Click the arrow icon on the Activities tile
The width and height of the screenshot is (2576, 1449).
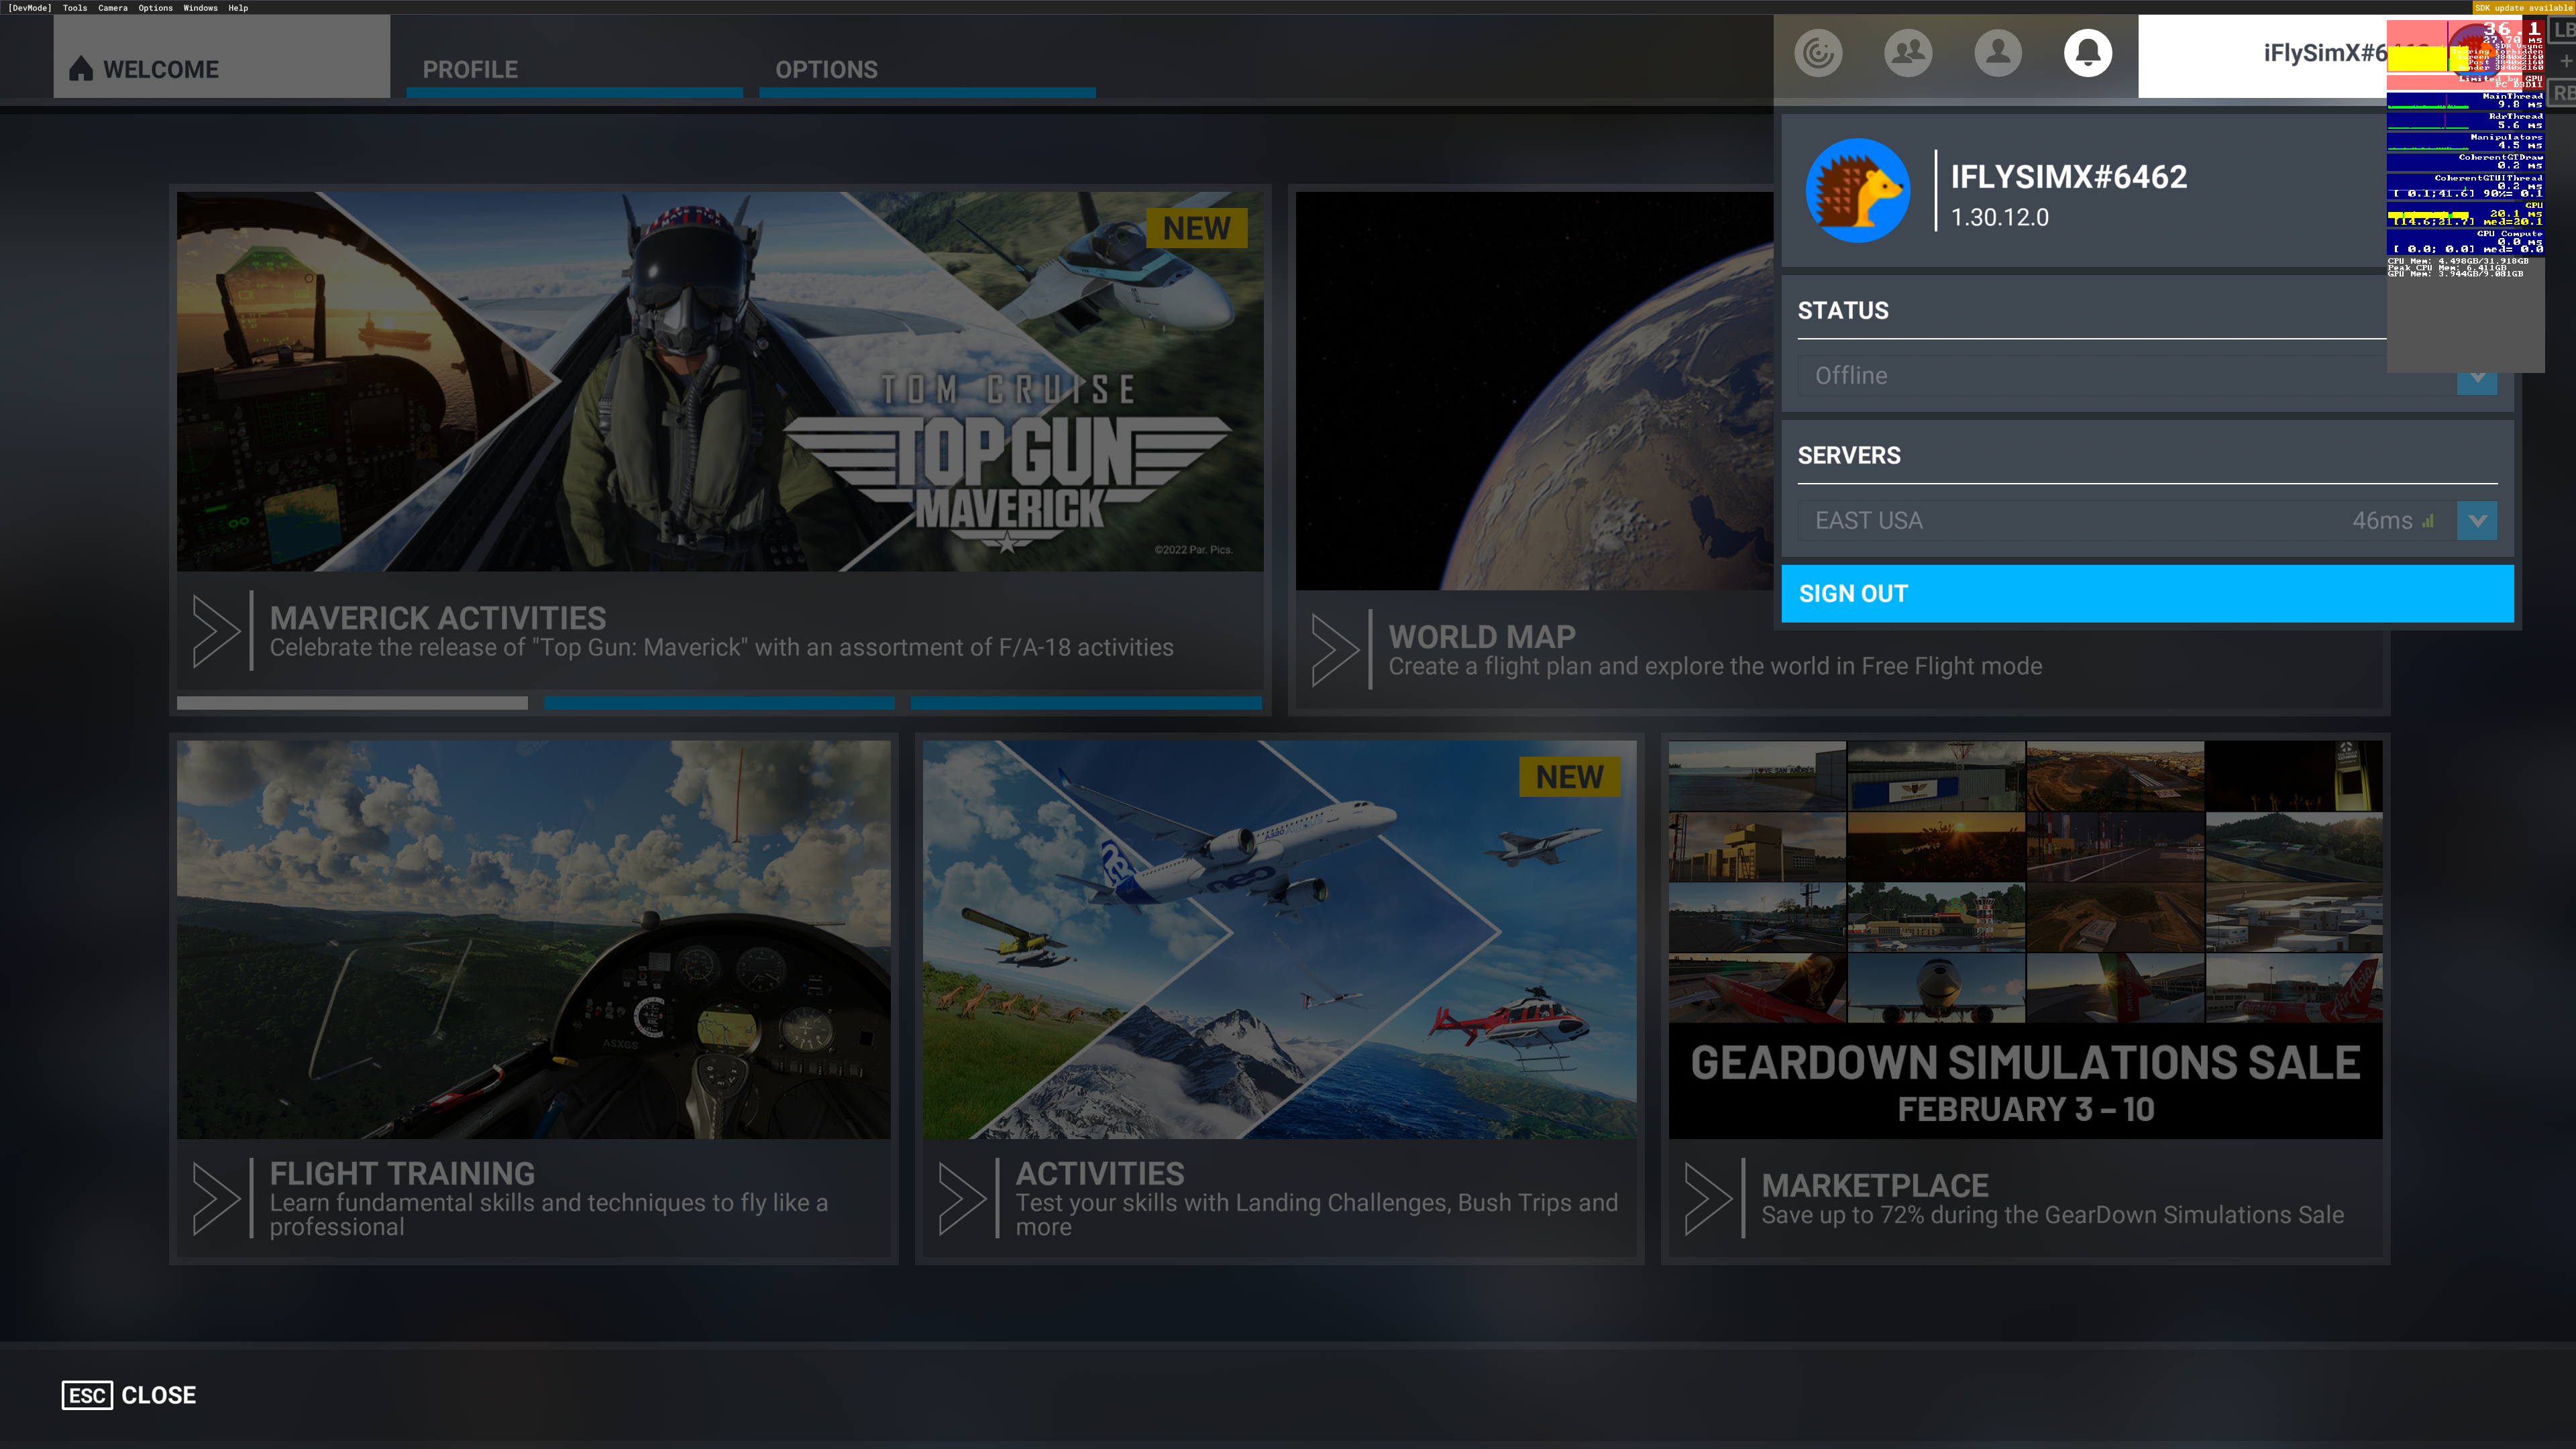click(x=963, y=1198)
